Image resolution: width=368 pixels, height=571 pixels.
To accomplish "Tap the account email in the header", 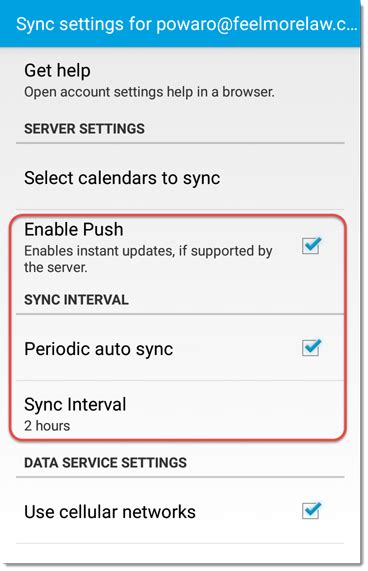I will pos(257,24).
